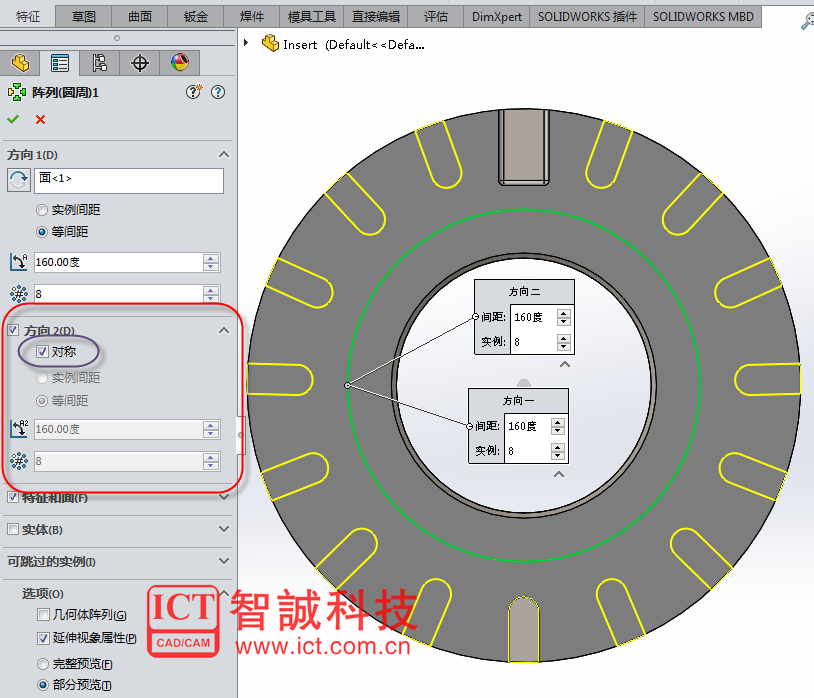Open the 焊件 ribbon tab

252,17
